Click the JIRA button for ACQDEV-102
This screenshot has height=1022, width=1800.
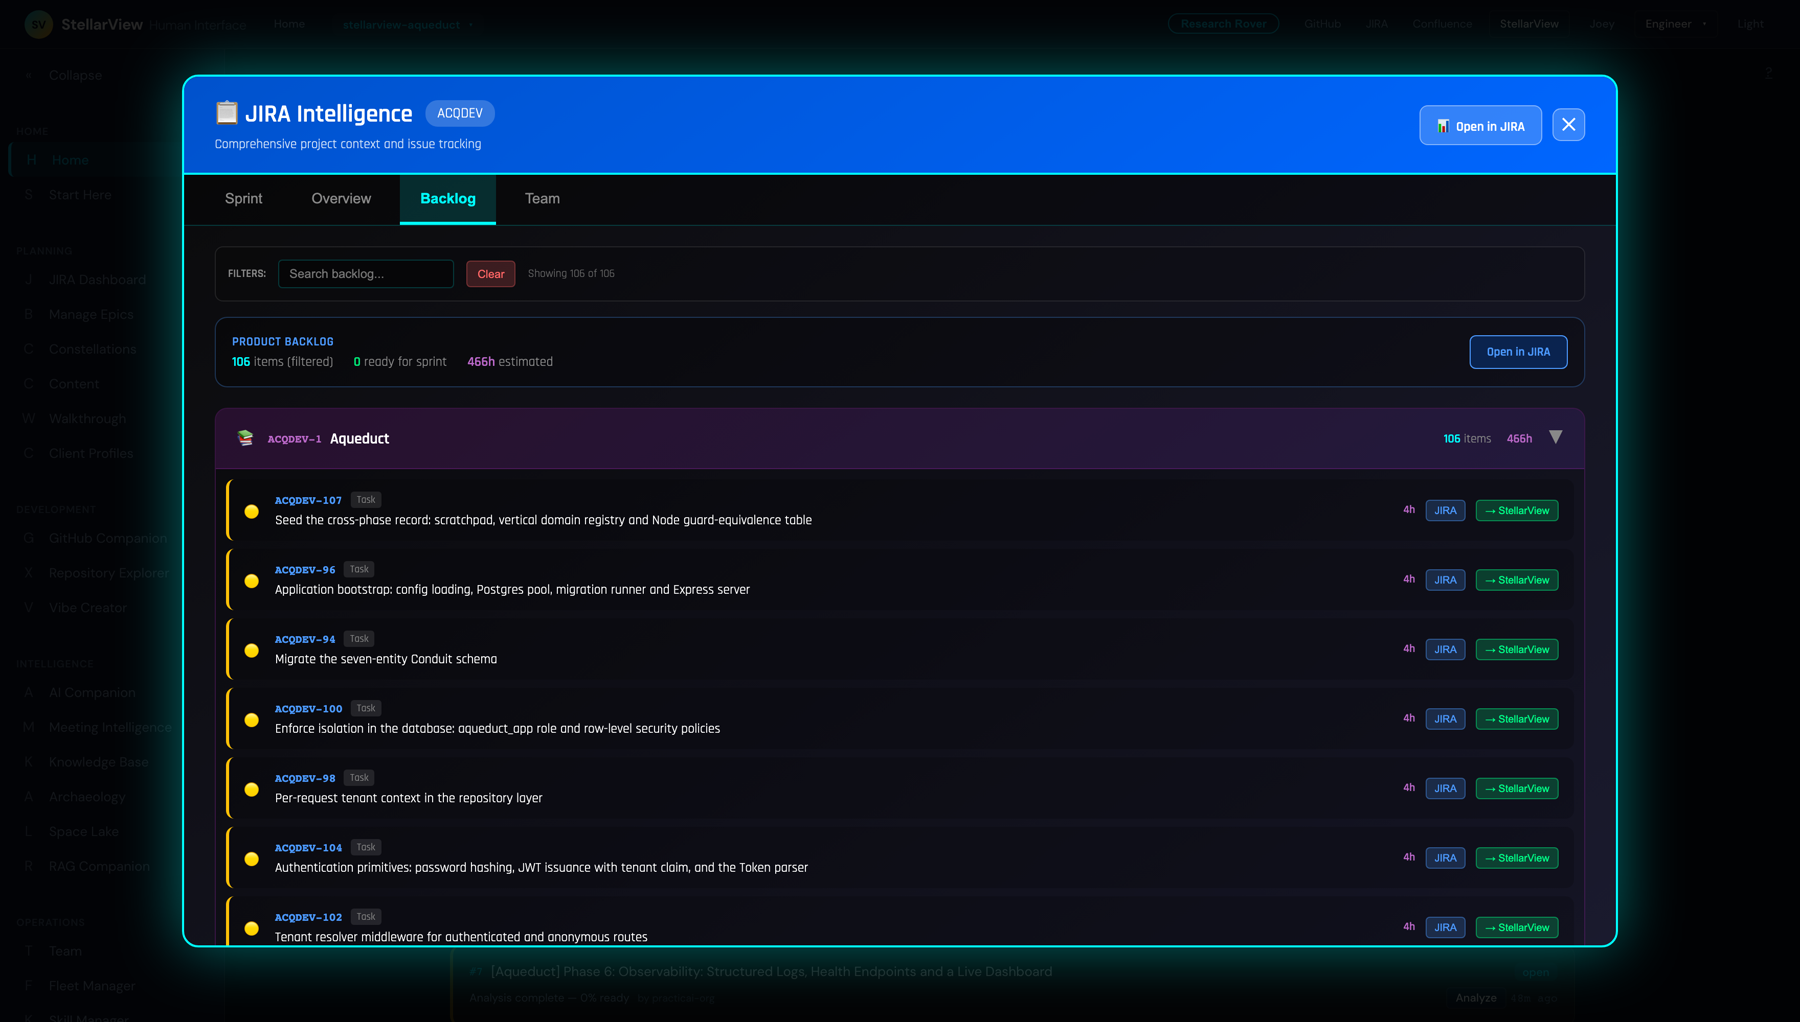(x=1445, y=928)
